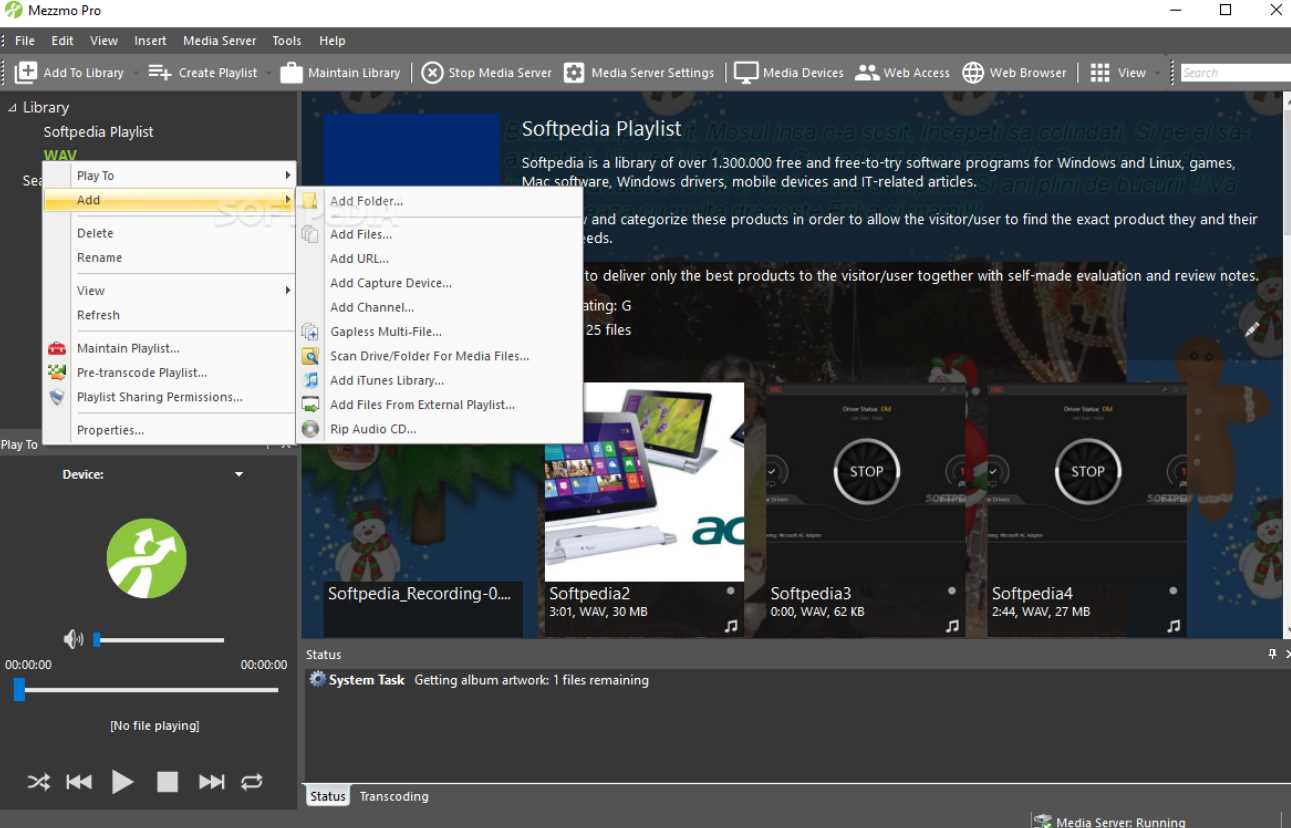Click the Rip Audio CD disc icon
This screenshot has width=1291, height=828.
coord(311,429)
